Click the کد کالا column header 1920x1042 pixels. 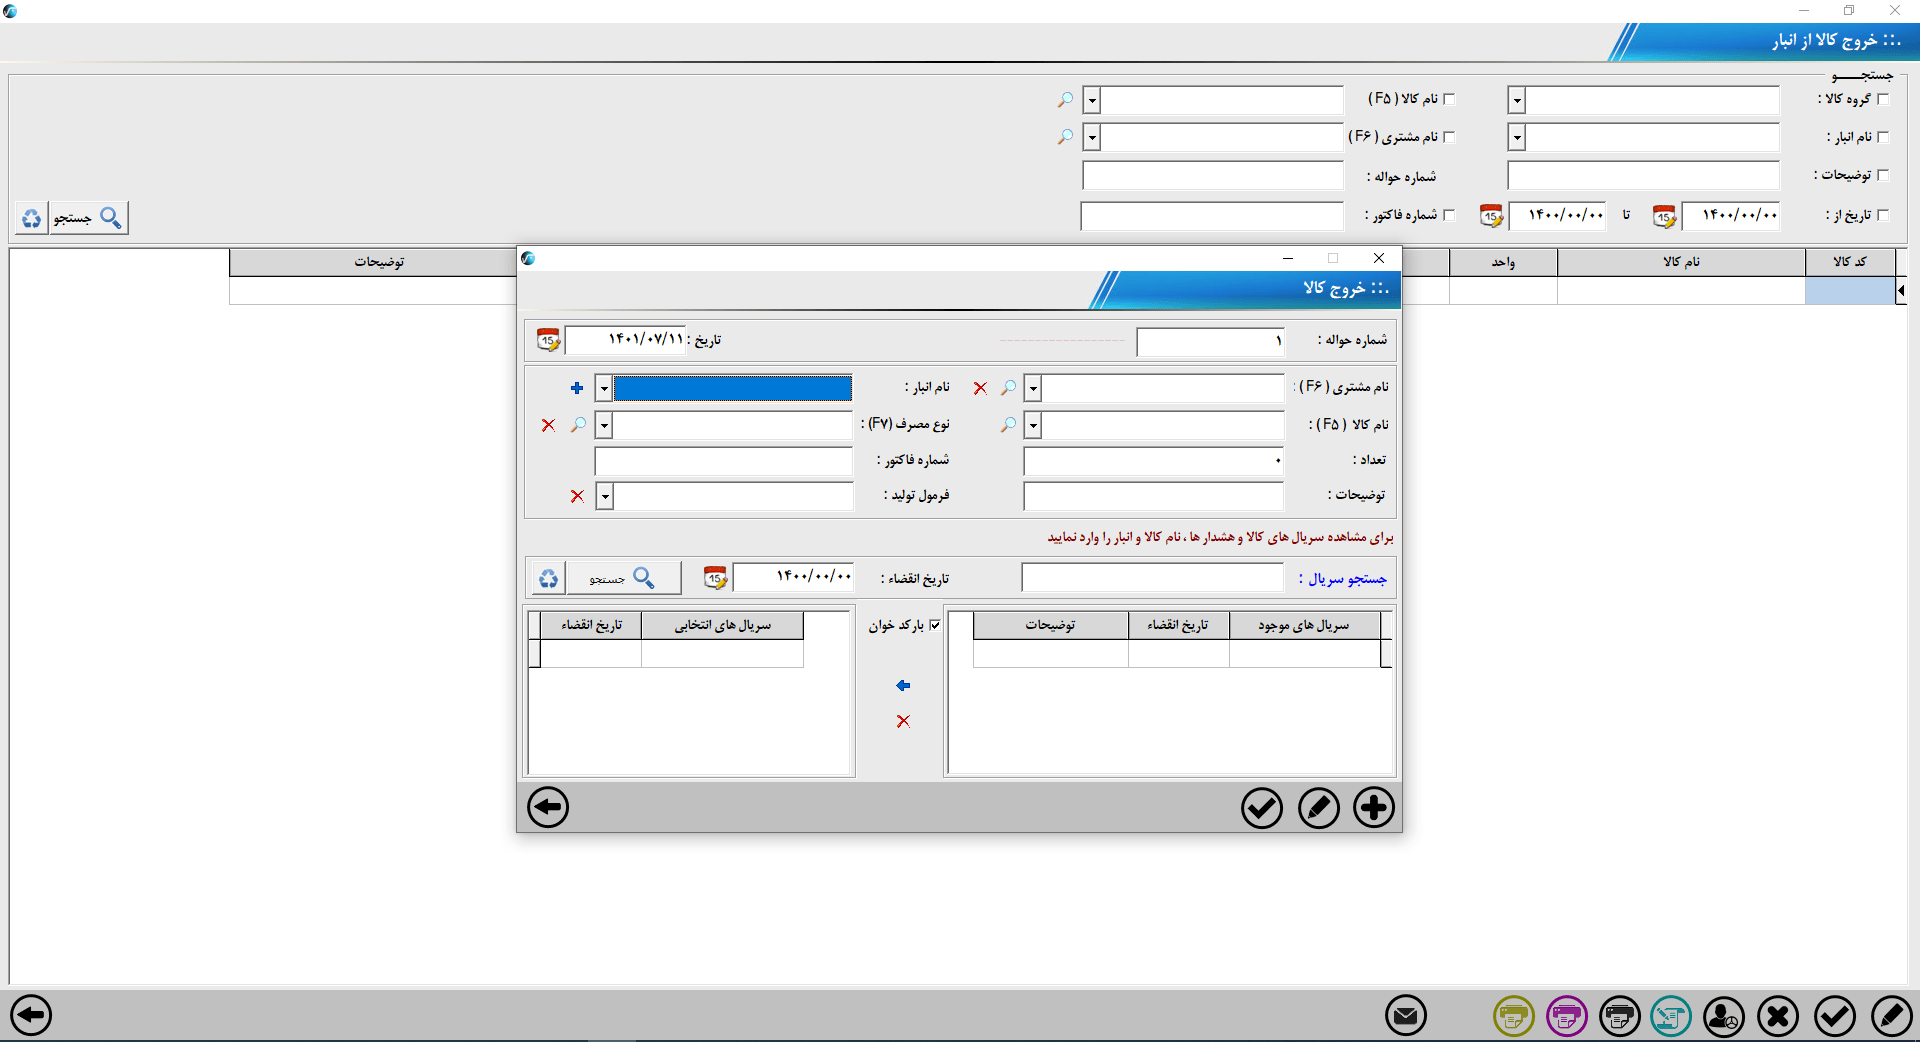(1850, 261)
